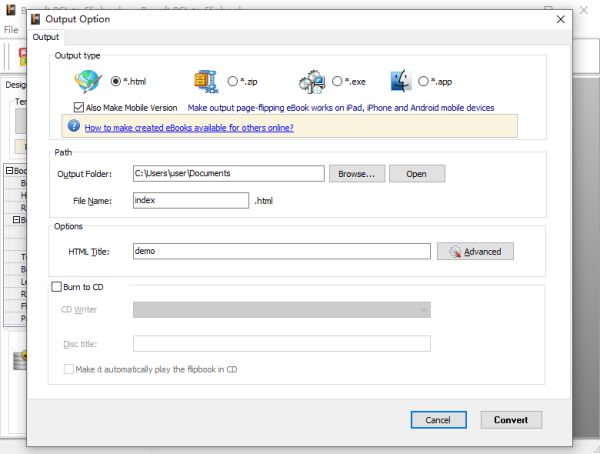Enable the Burn to CD checkbox
Image resolution: width=600 pixels, height=454 pixels.
pos(57,287)
